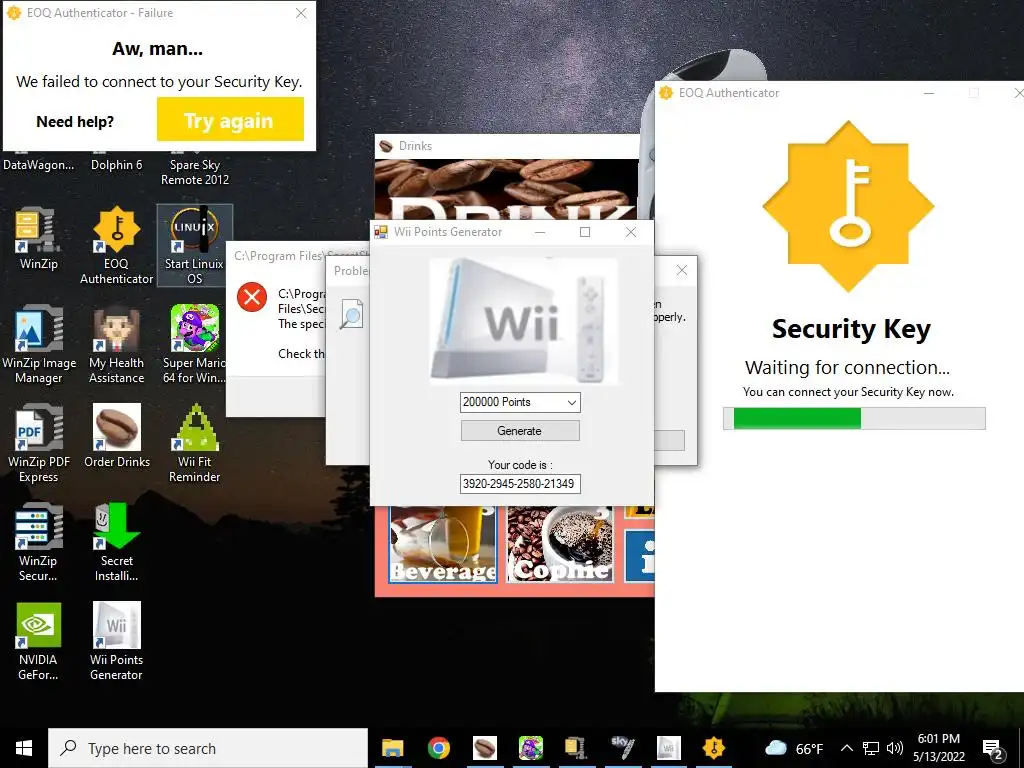Click Try again in the Failure dialog
This screenshot has width=1024, height=768.
(x=230, y=120)
